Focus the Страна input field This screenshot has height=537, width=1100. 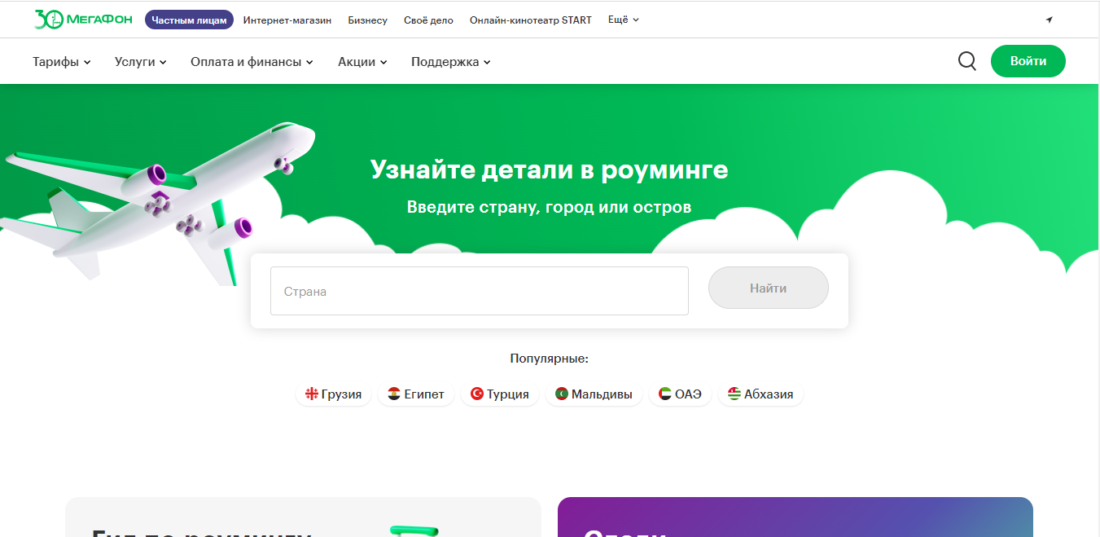(479, 291)
